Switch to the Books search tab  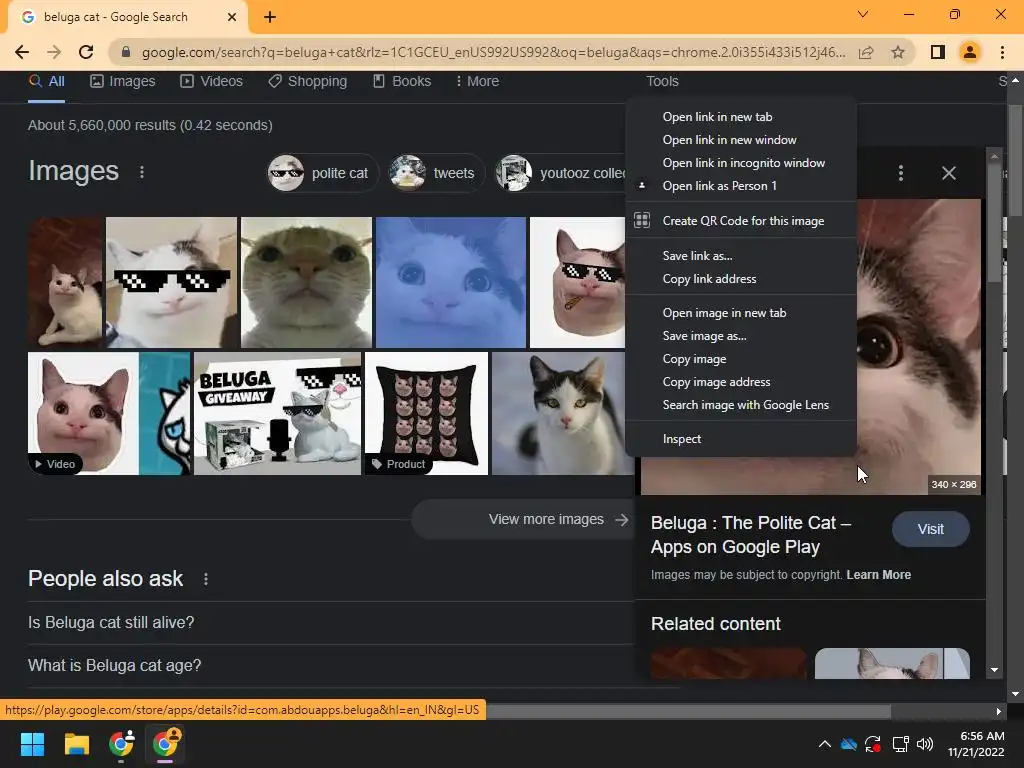point(402,81)
